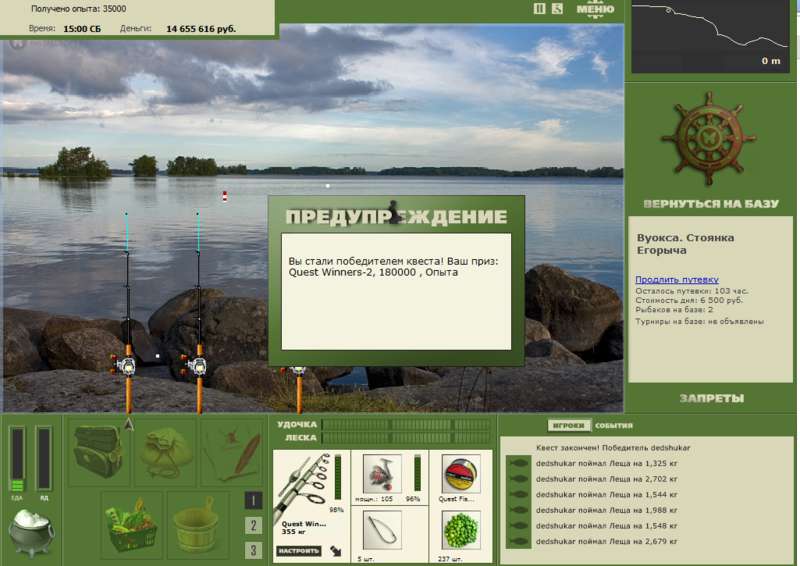Open the МЕНЮ dropdown

click(596, 10)
